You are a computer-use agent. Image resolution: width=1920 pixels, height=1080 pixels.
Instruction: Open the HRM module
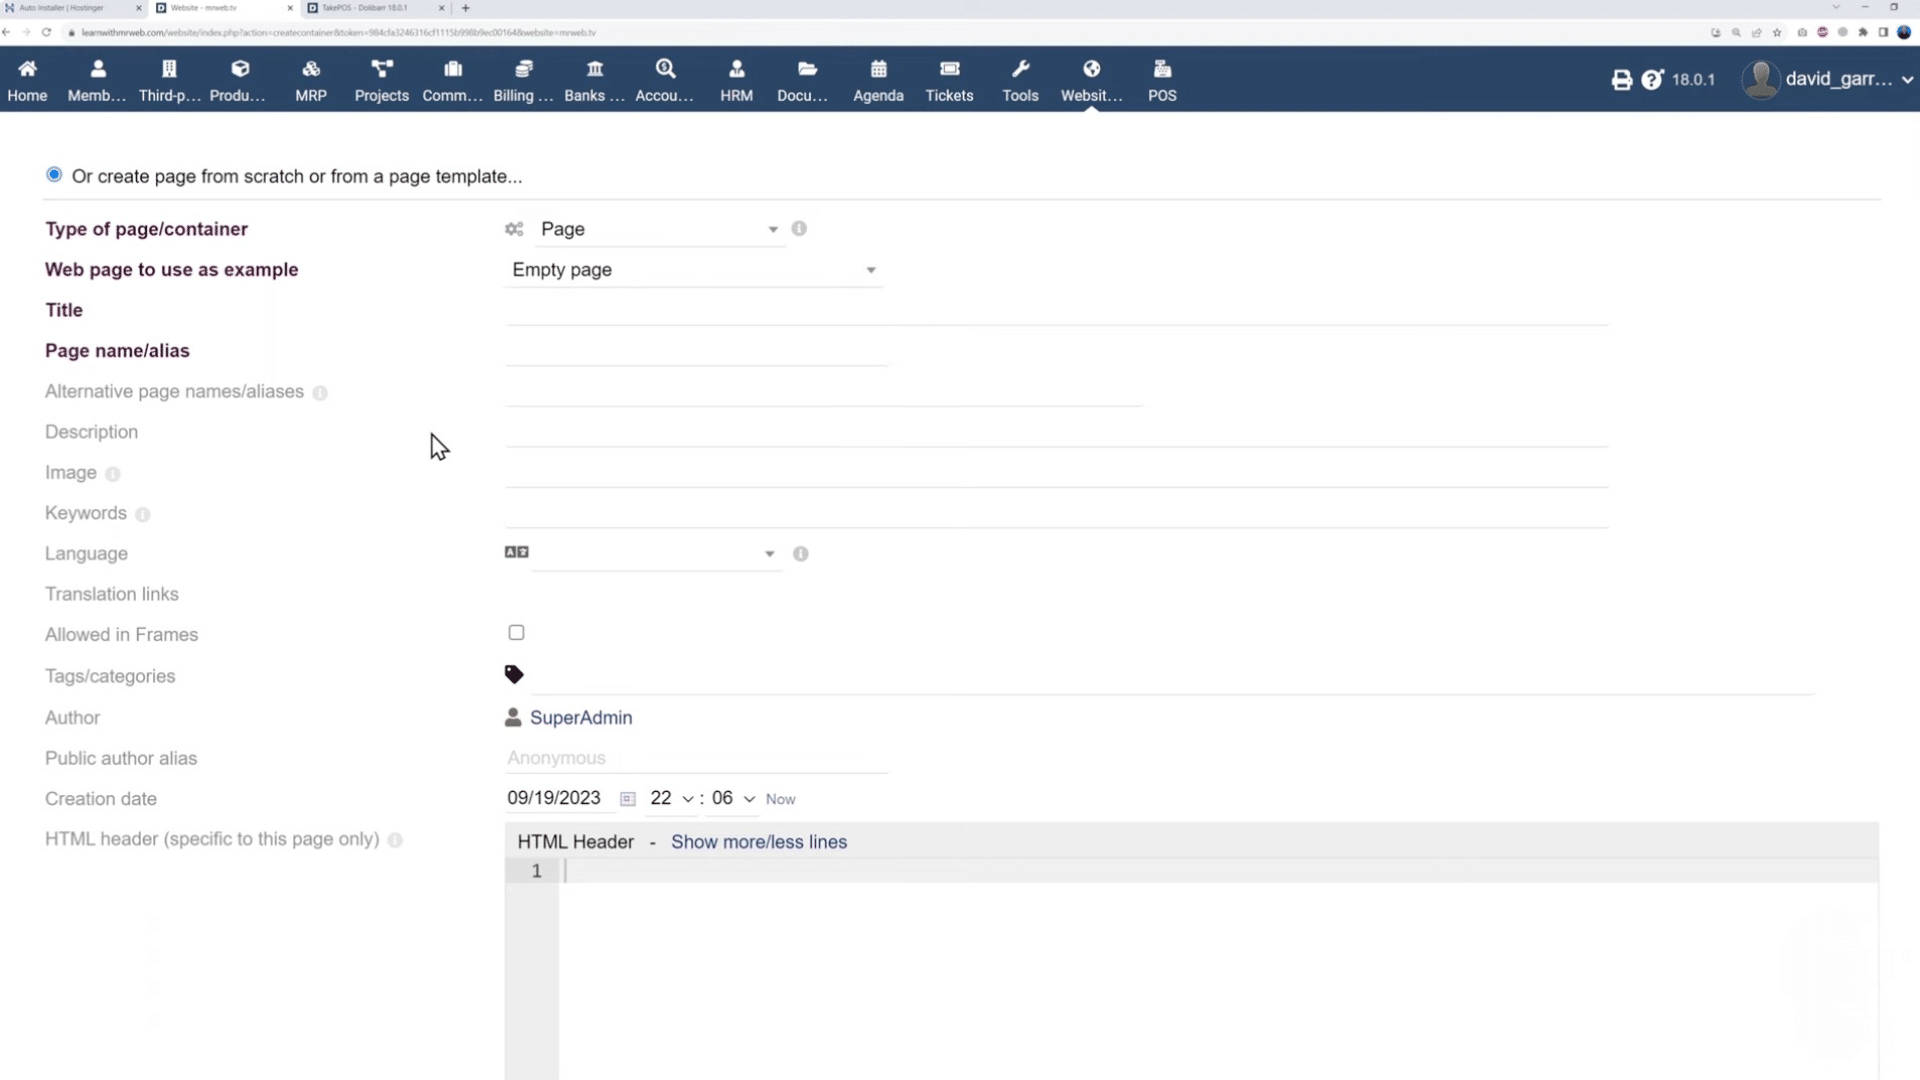(x=736, y=80)
